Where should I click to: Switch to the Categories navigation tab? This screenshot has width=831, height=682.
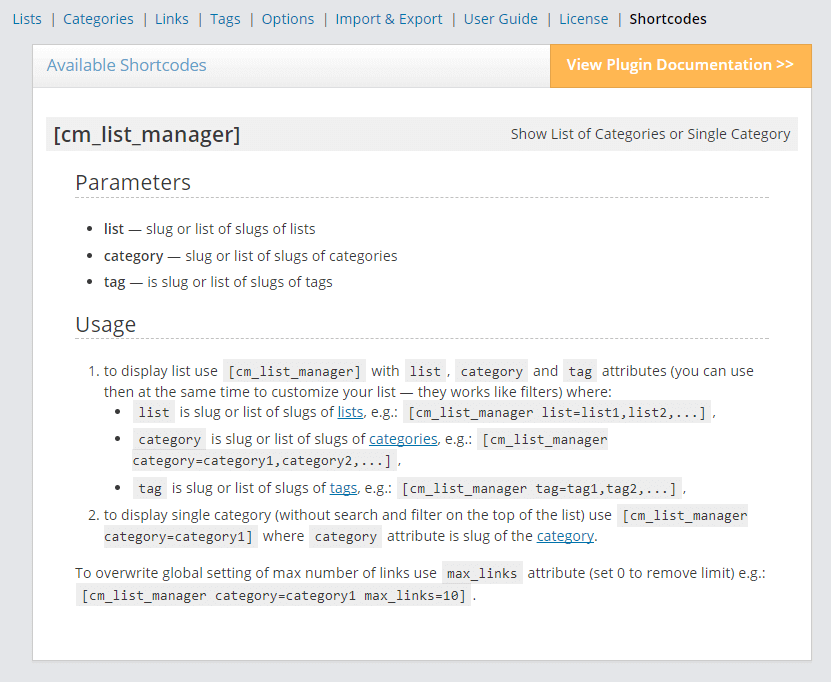point(98,19)
